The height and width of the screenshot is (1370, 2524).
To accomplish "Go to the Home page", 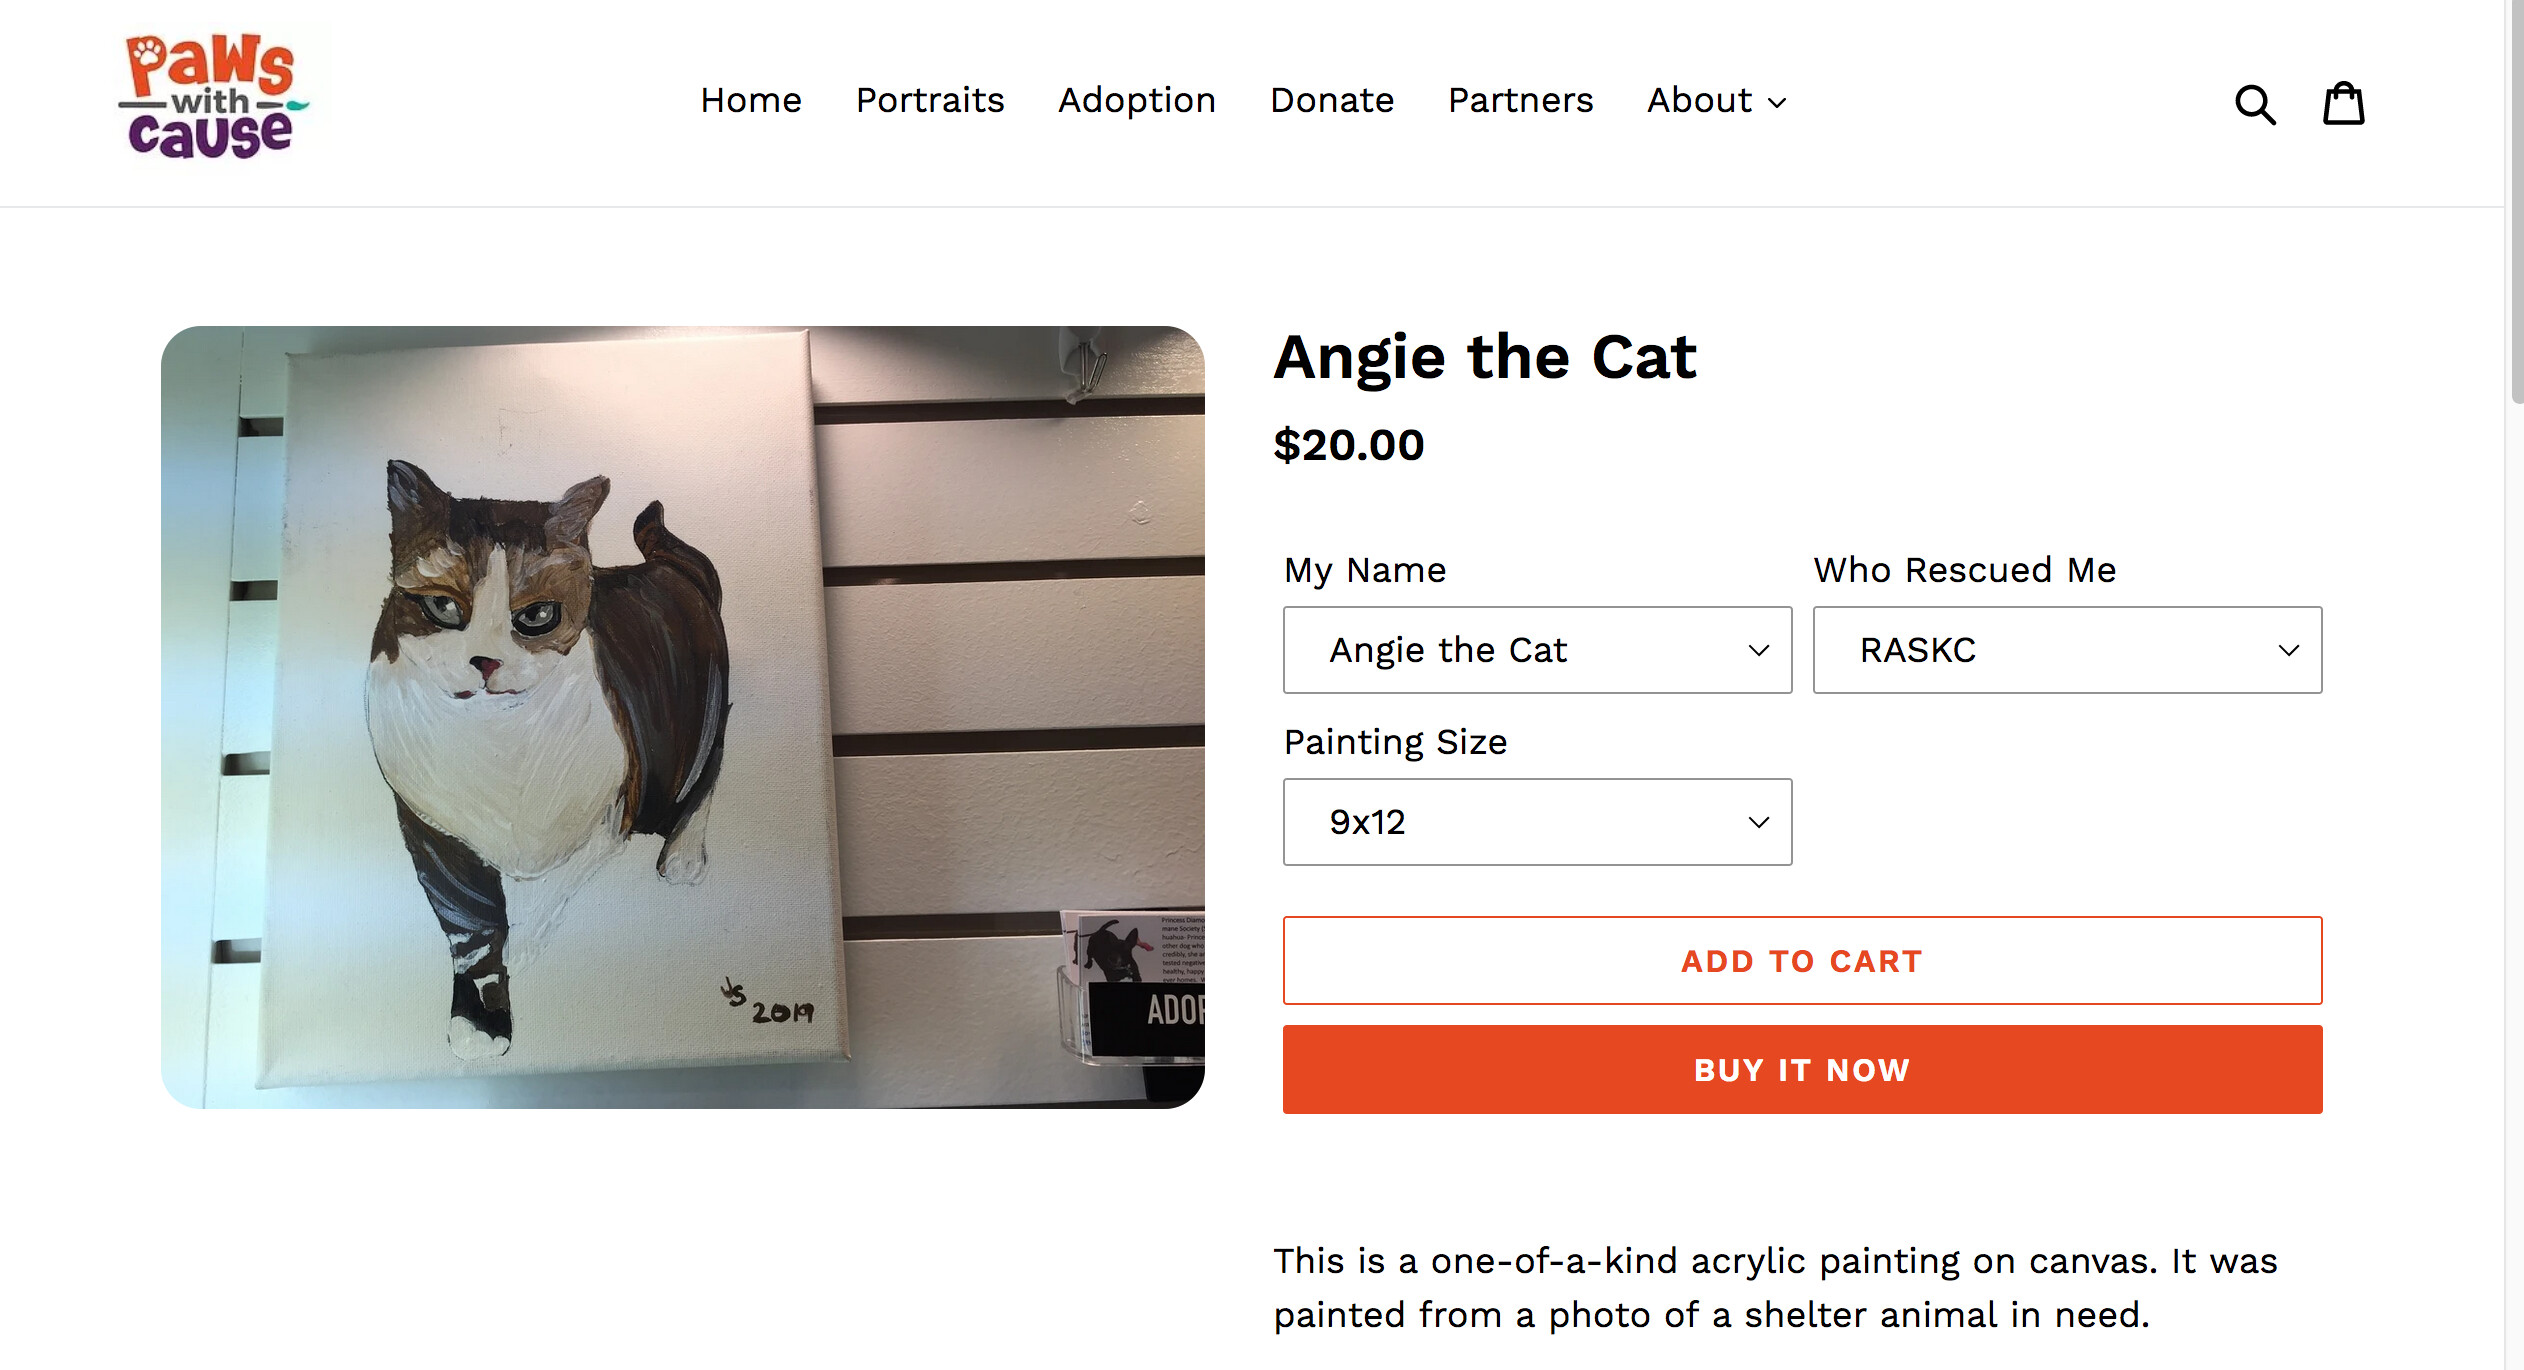I will [751, 100].
